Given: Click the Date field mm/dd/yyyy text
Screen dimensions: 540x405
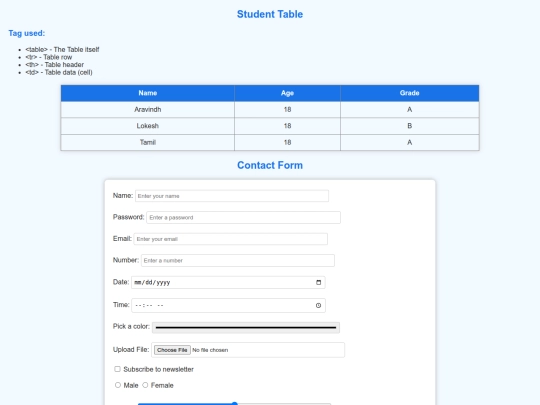Looking at the screenshot, I should (x=152, y=282).
